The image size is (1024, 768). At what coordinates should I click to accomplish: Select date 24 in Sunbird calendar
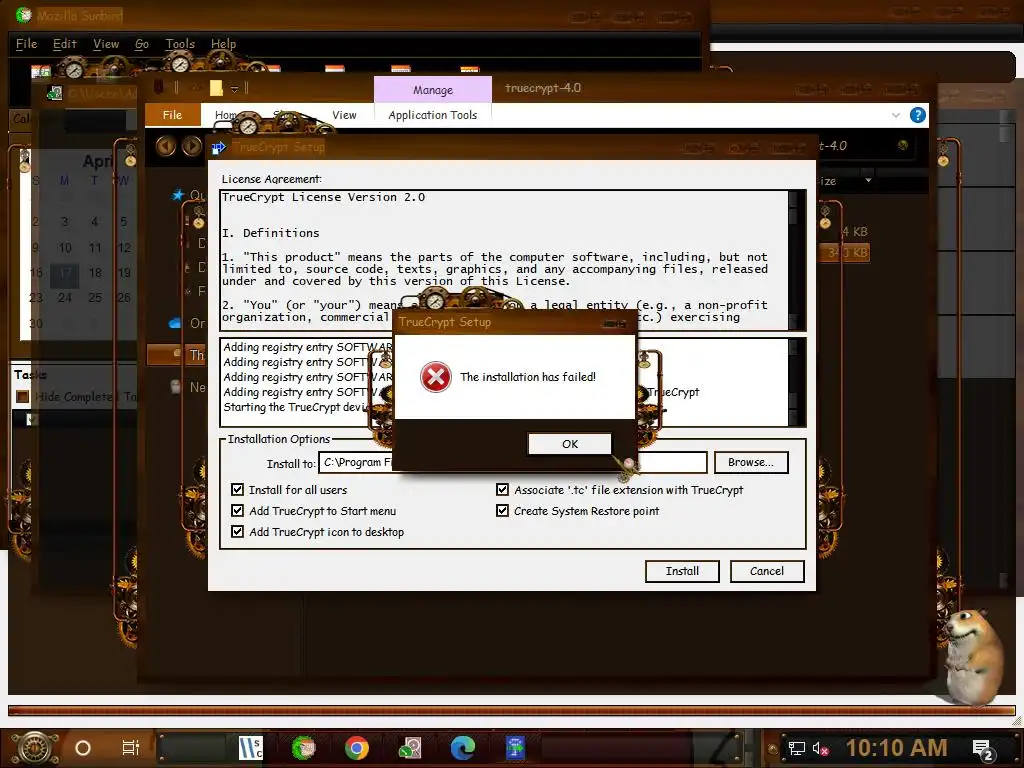click(65, 297)
